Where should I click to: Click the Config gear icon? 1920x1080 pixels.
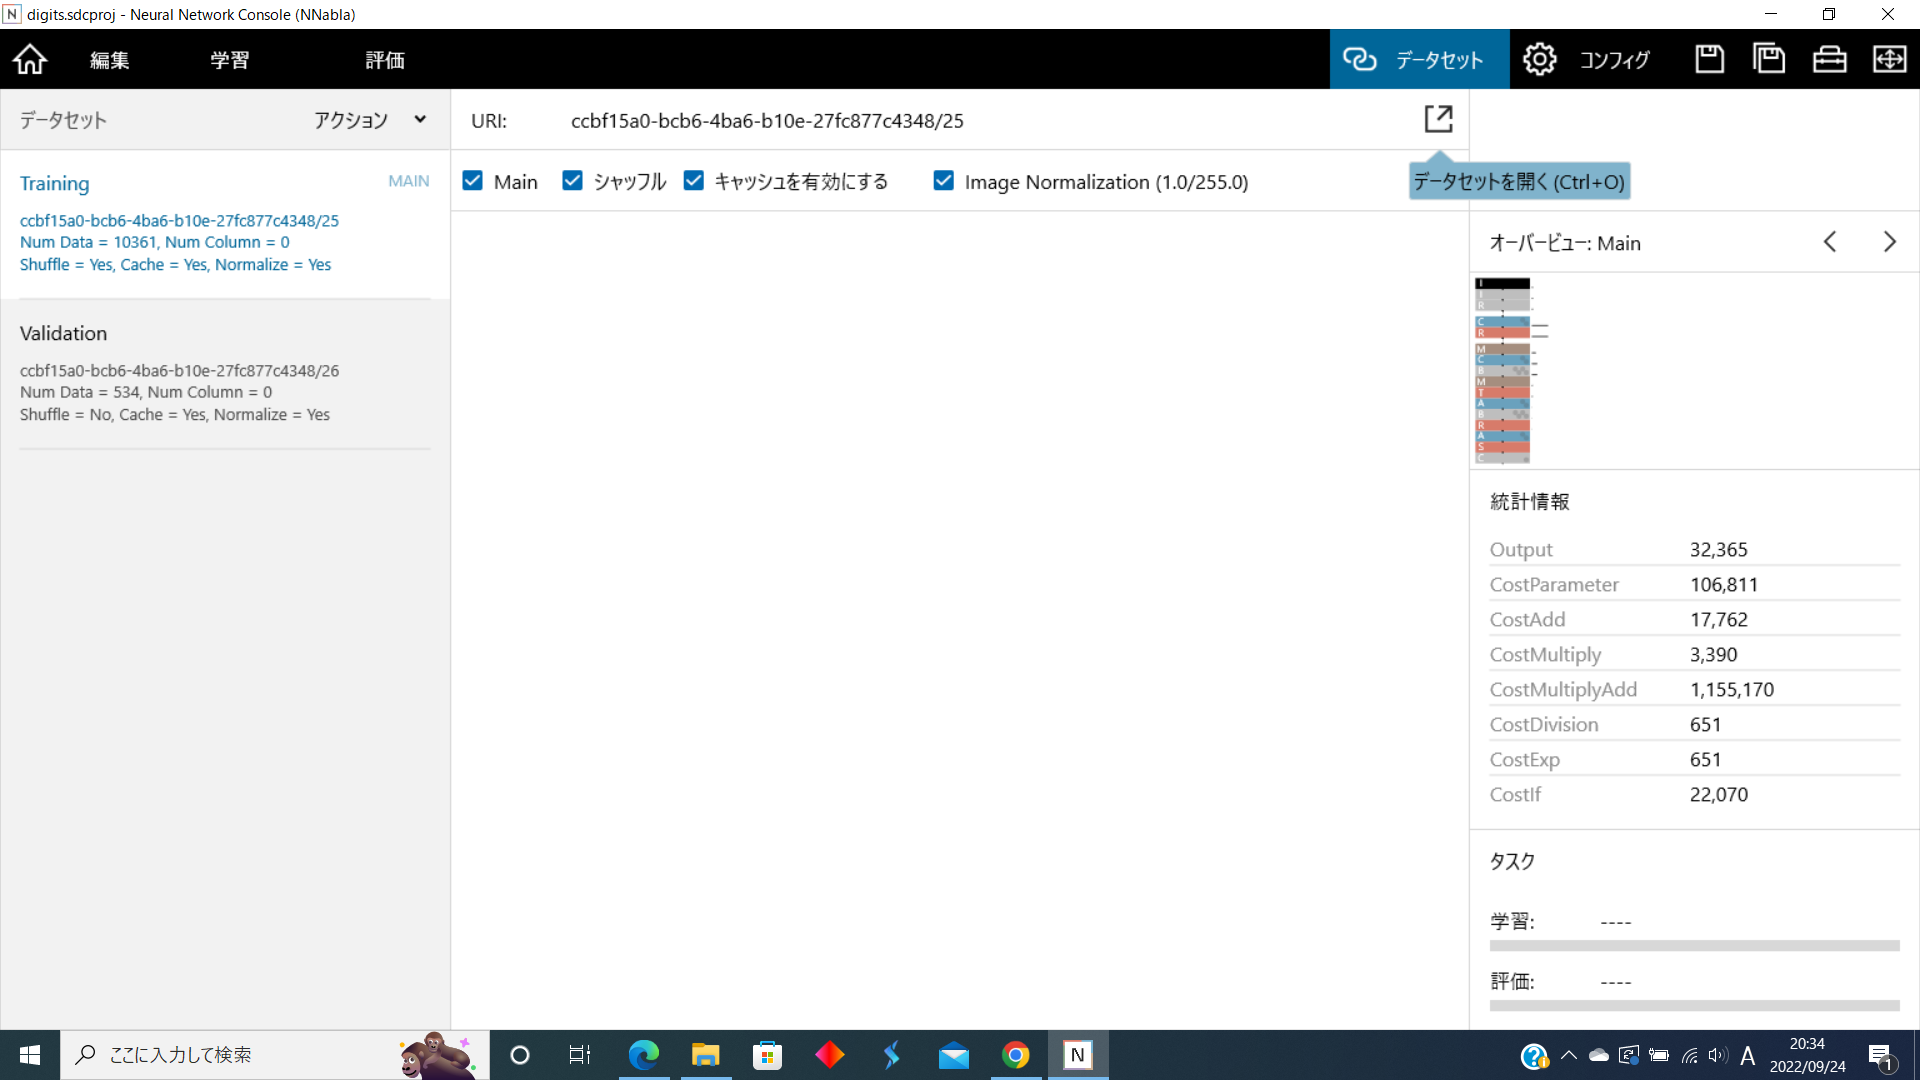click(x=1539, y=60)
